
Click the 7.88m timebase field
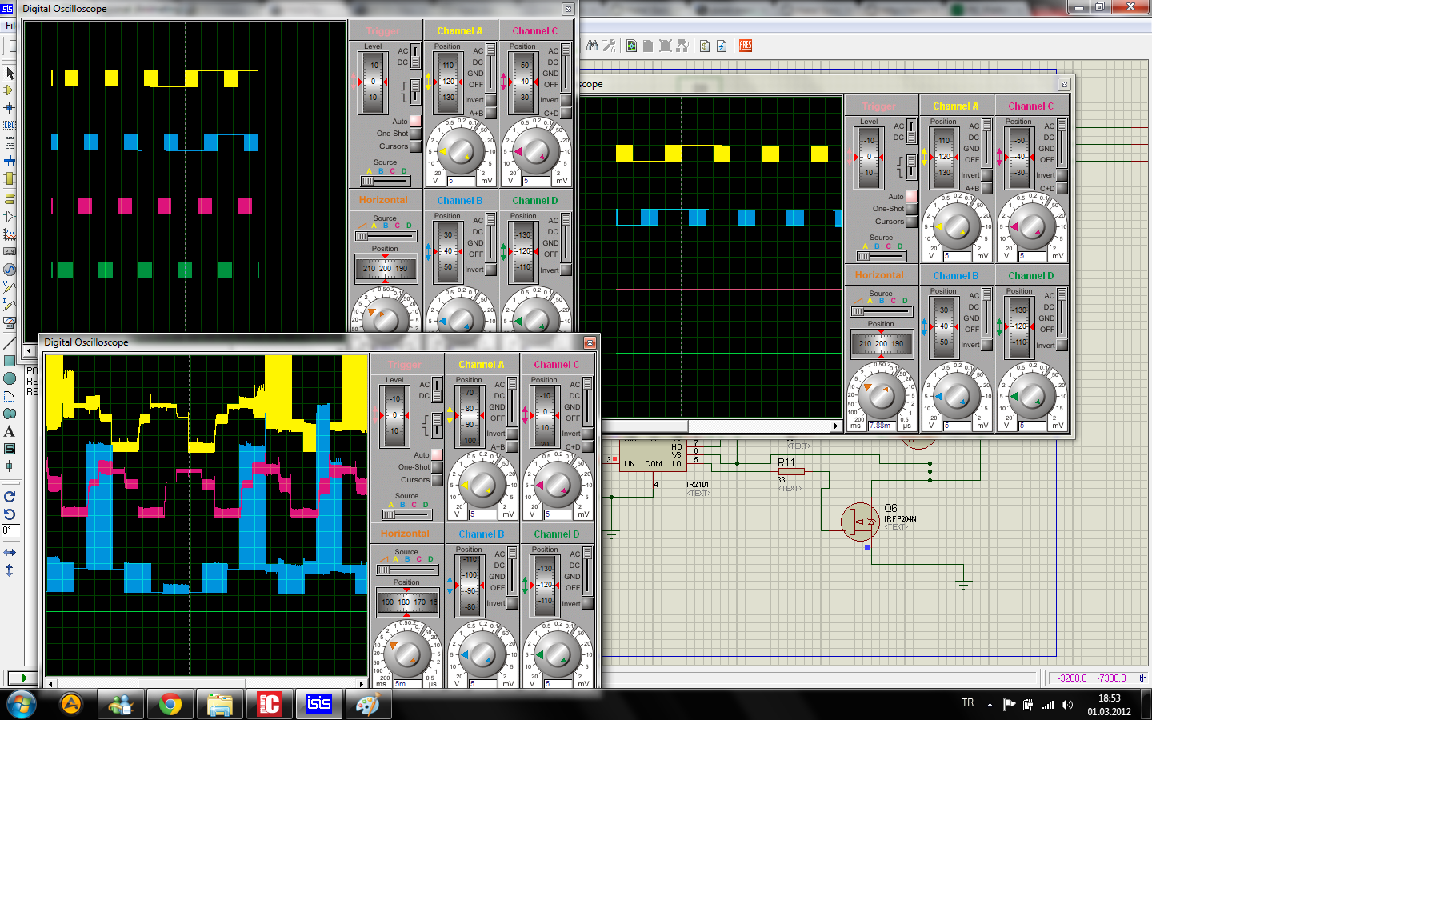(881, 425)
